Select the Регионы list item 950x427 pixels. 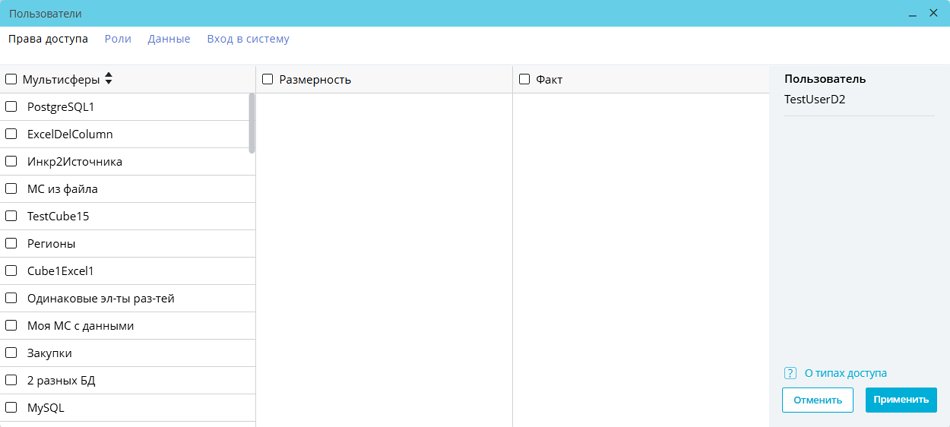tap(51, 244)
